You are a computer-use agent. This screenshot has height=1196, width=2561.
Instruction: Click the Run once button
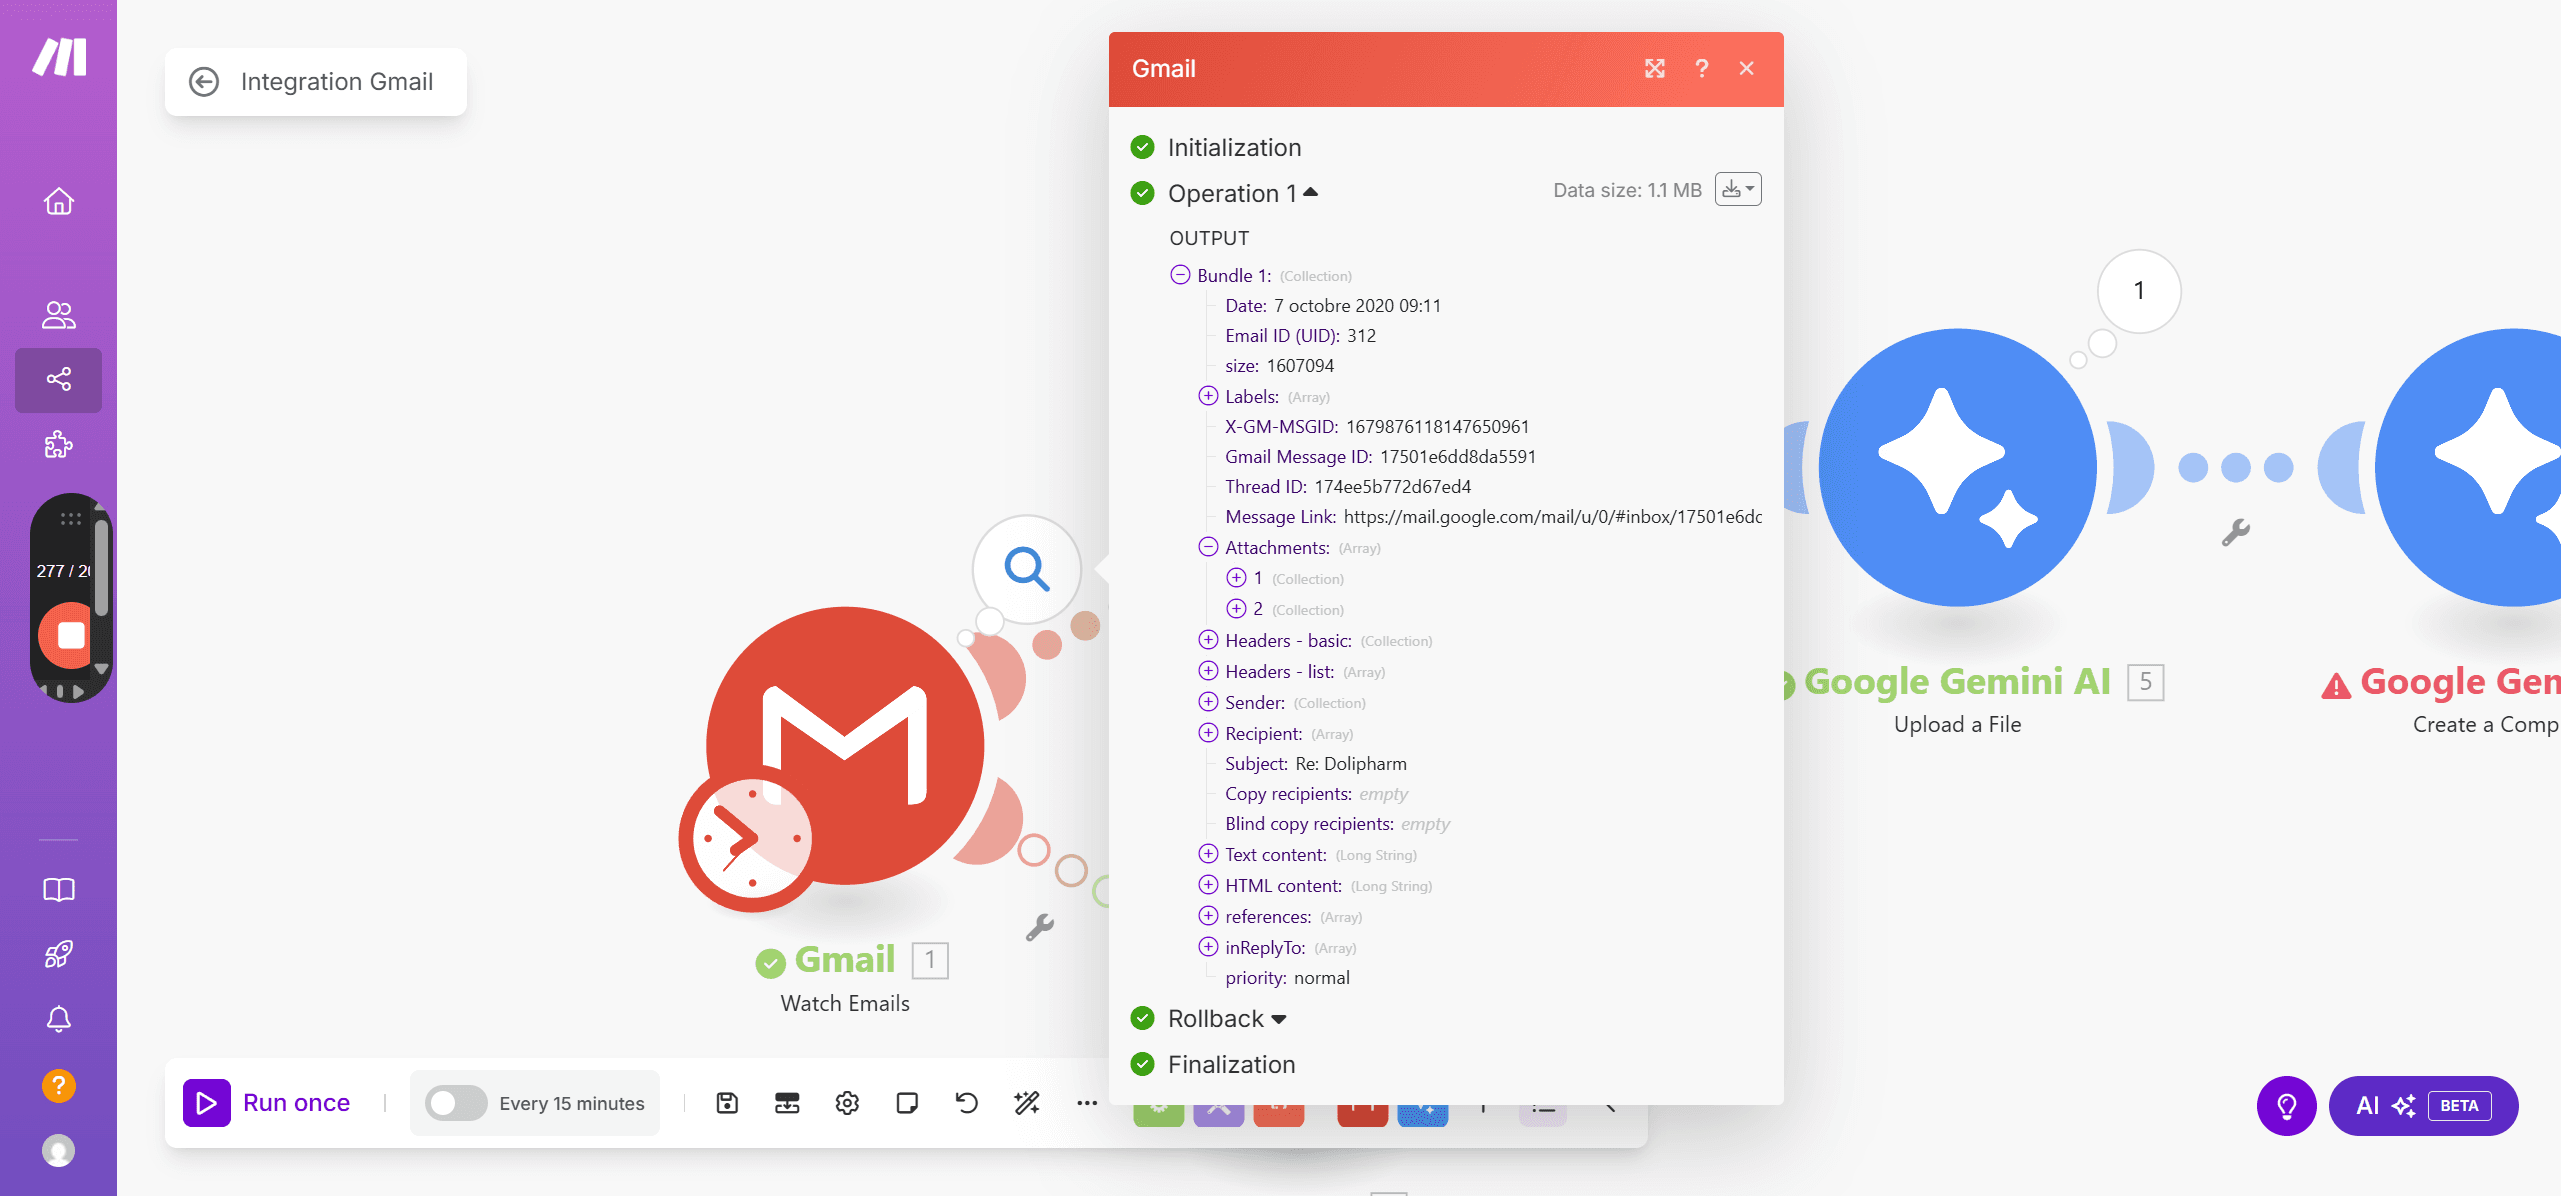[x=267, y=1103]
